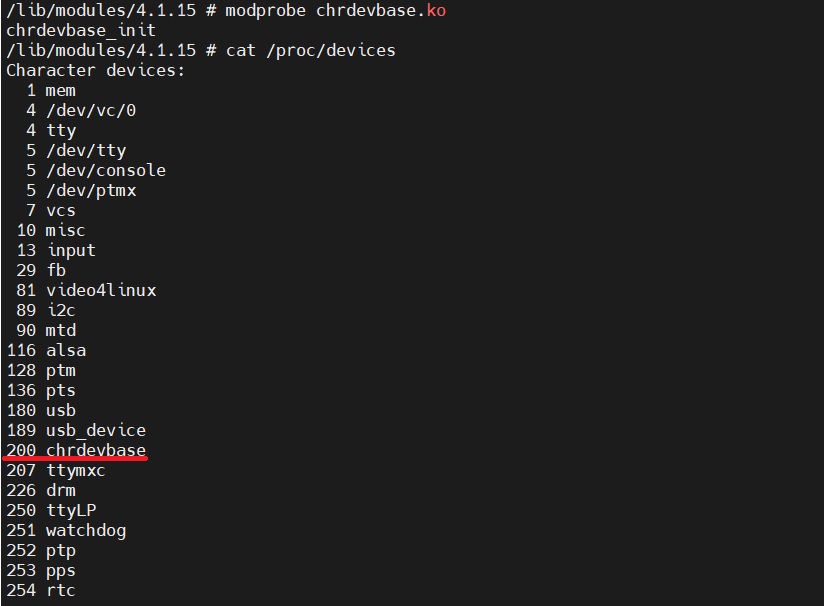824x606 pixels.
Task: Click the /dev/console device line
Action: click(96, 170)
